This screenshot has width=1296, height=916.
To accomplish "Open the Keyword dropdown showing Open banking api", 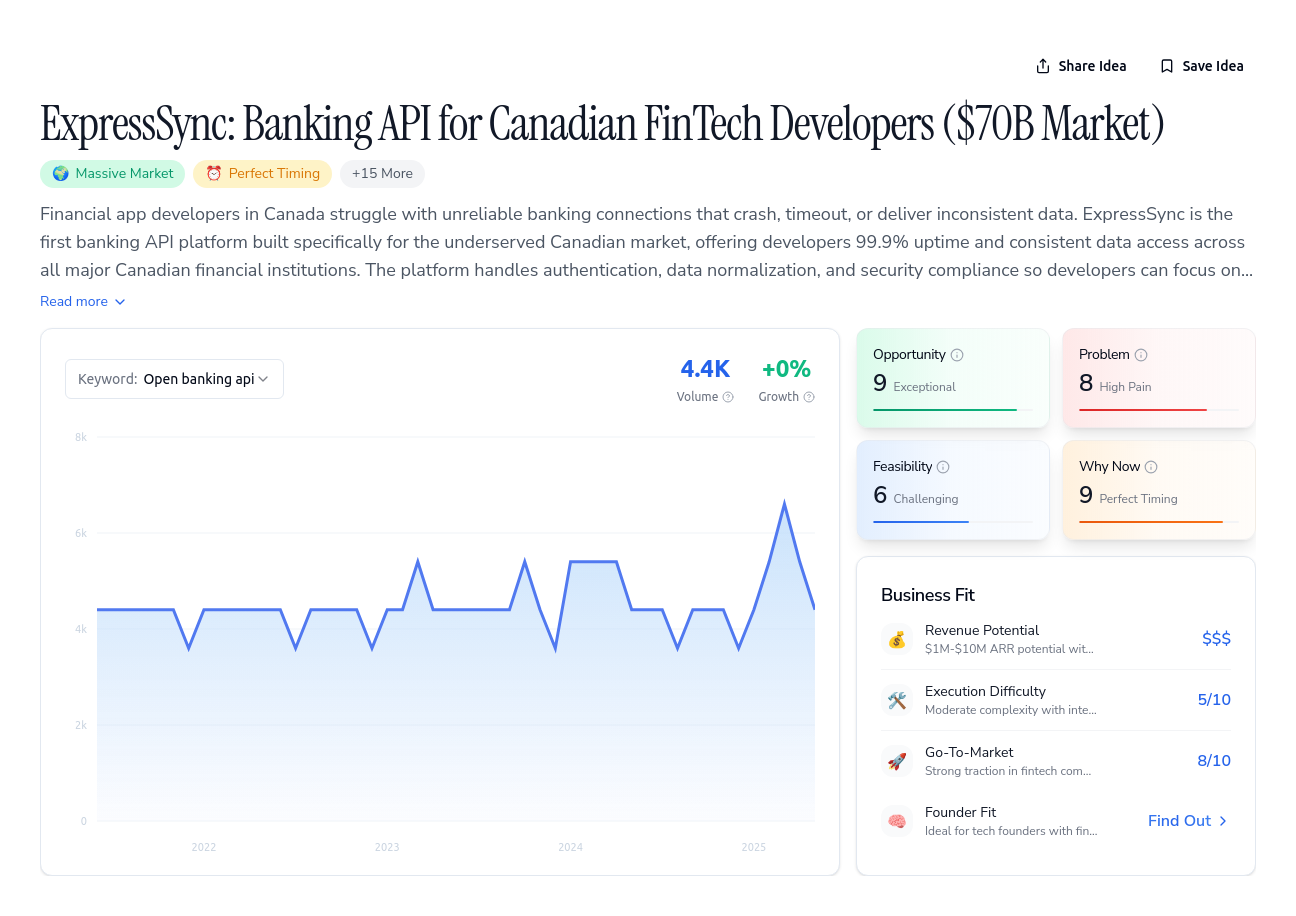I will (174, 379).
